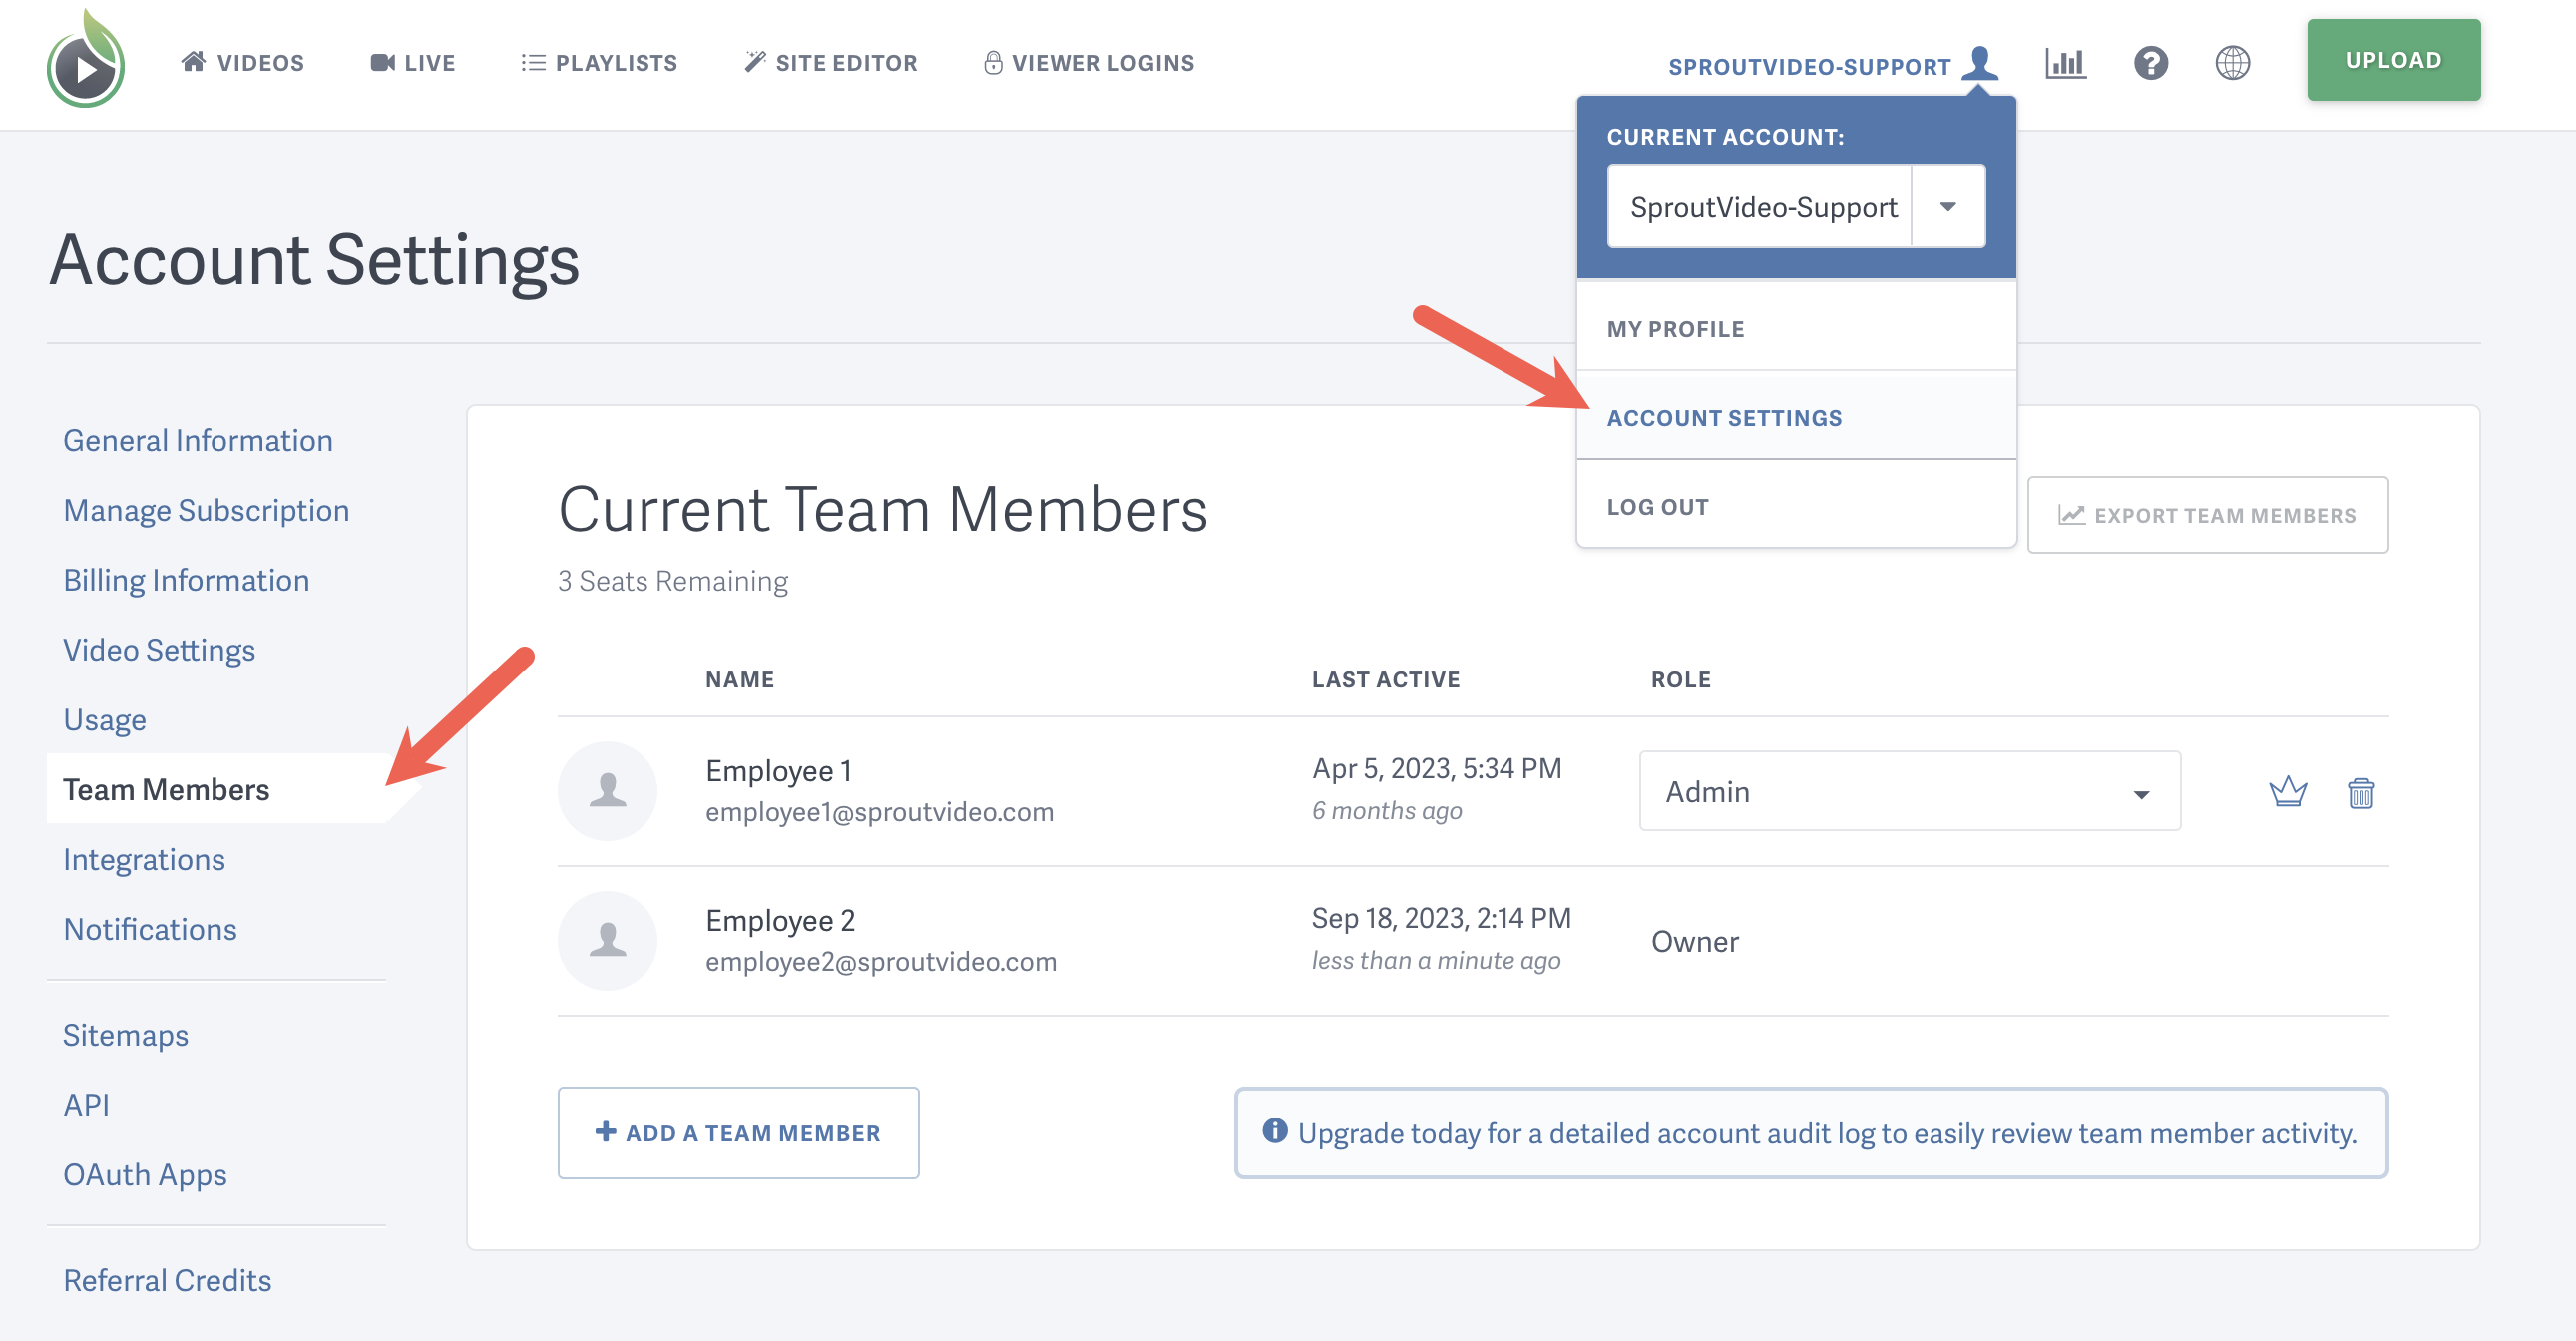The image size is (2576, 1341).
Task: Open the Integrations settings link
Action: [x=143, y=859]
